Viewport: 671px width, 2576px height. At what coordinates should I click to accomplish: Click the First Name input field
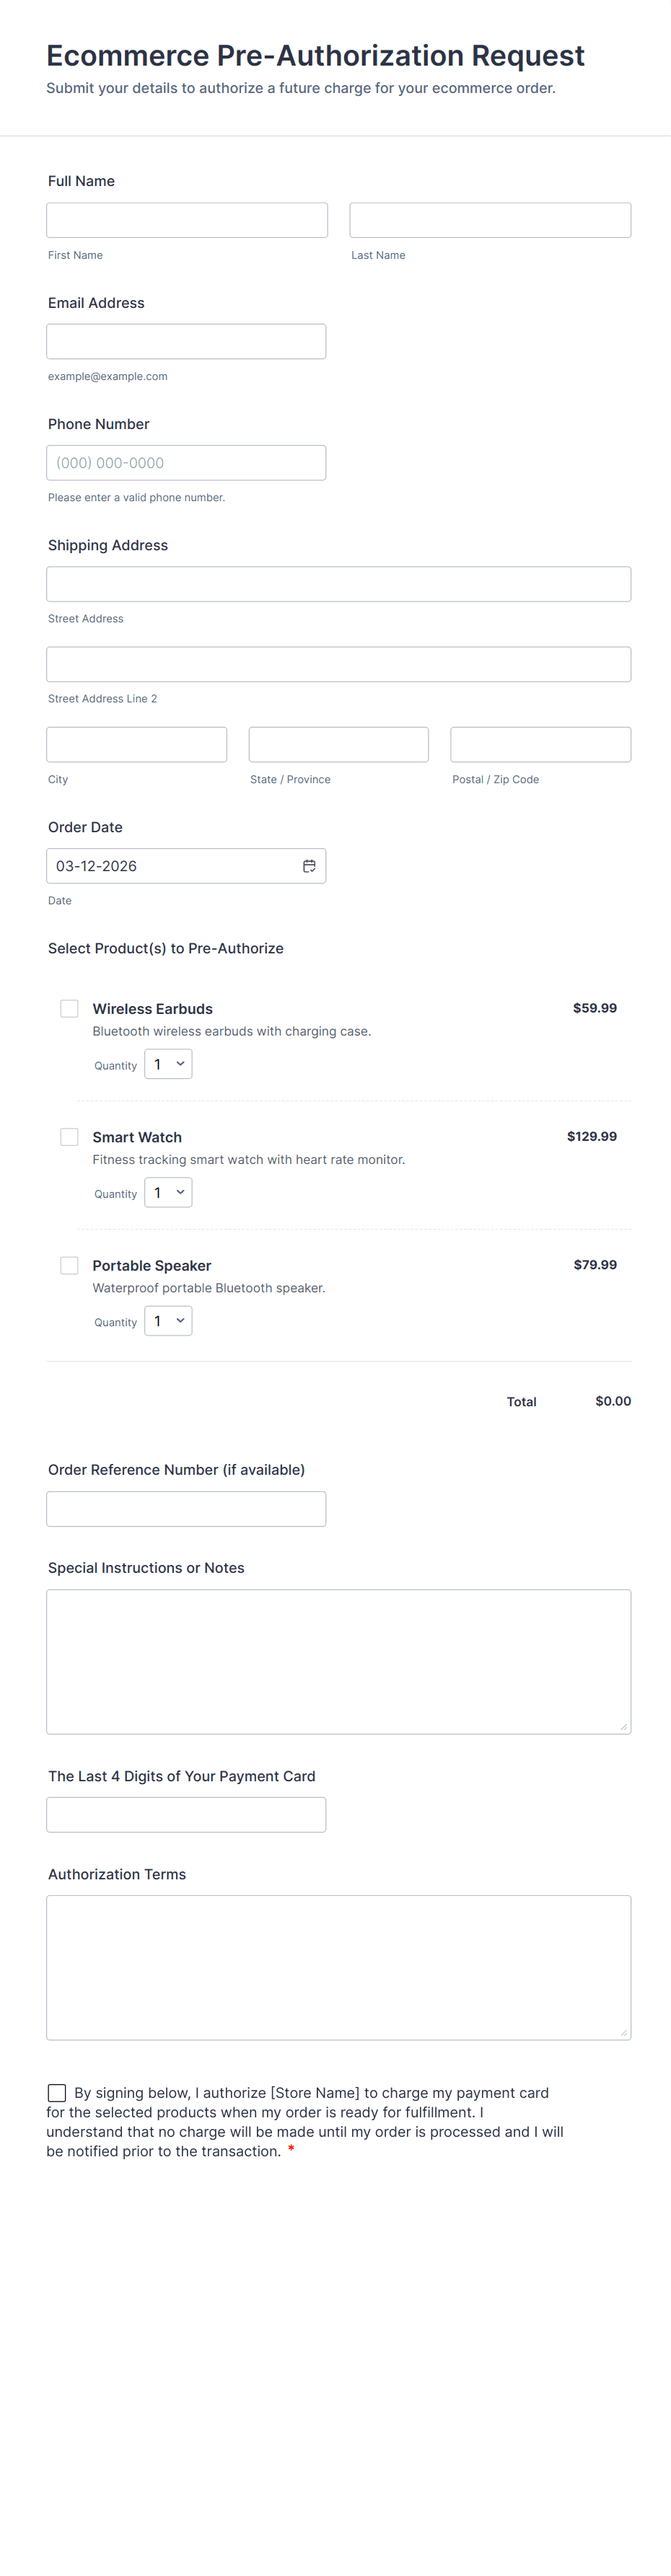click(x=187, y=220)
